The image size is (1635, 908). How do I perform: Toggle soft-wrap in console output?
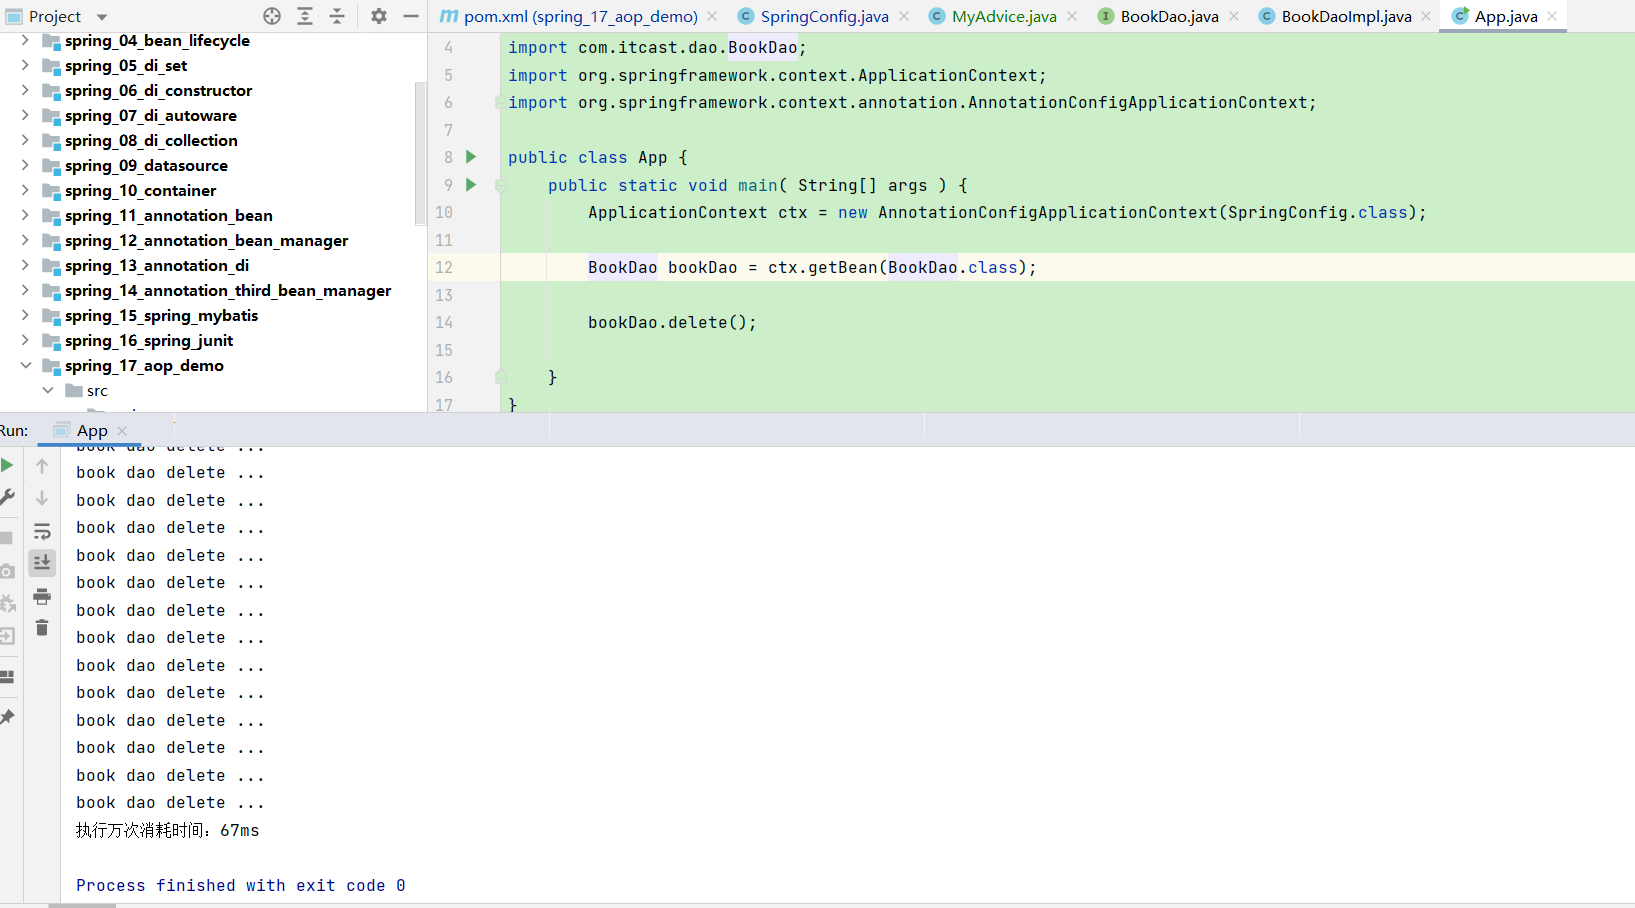[42, 531]
